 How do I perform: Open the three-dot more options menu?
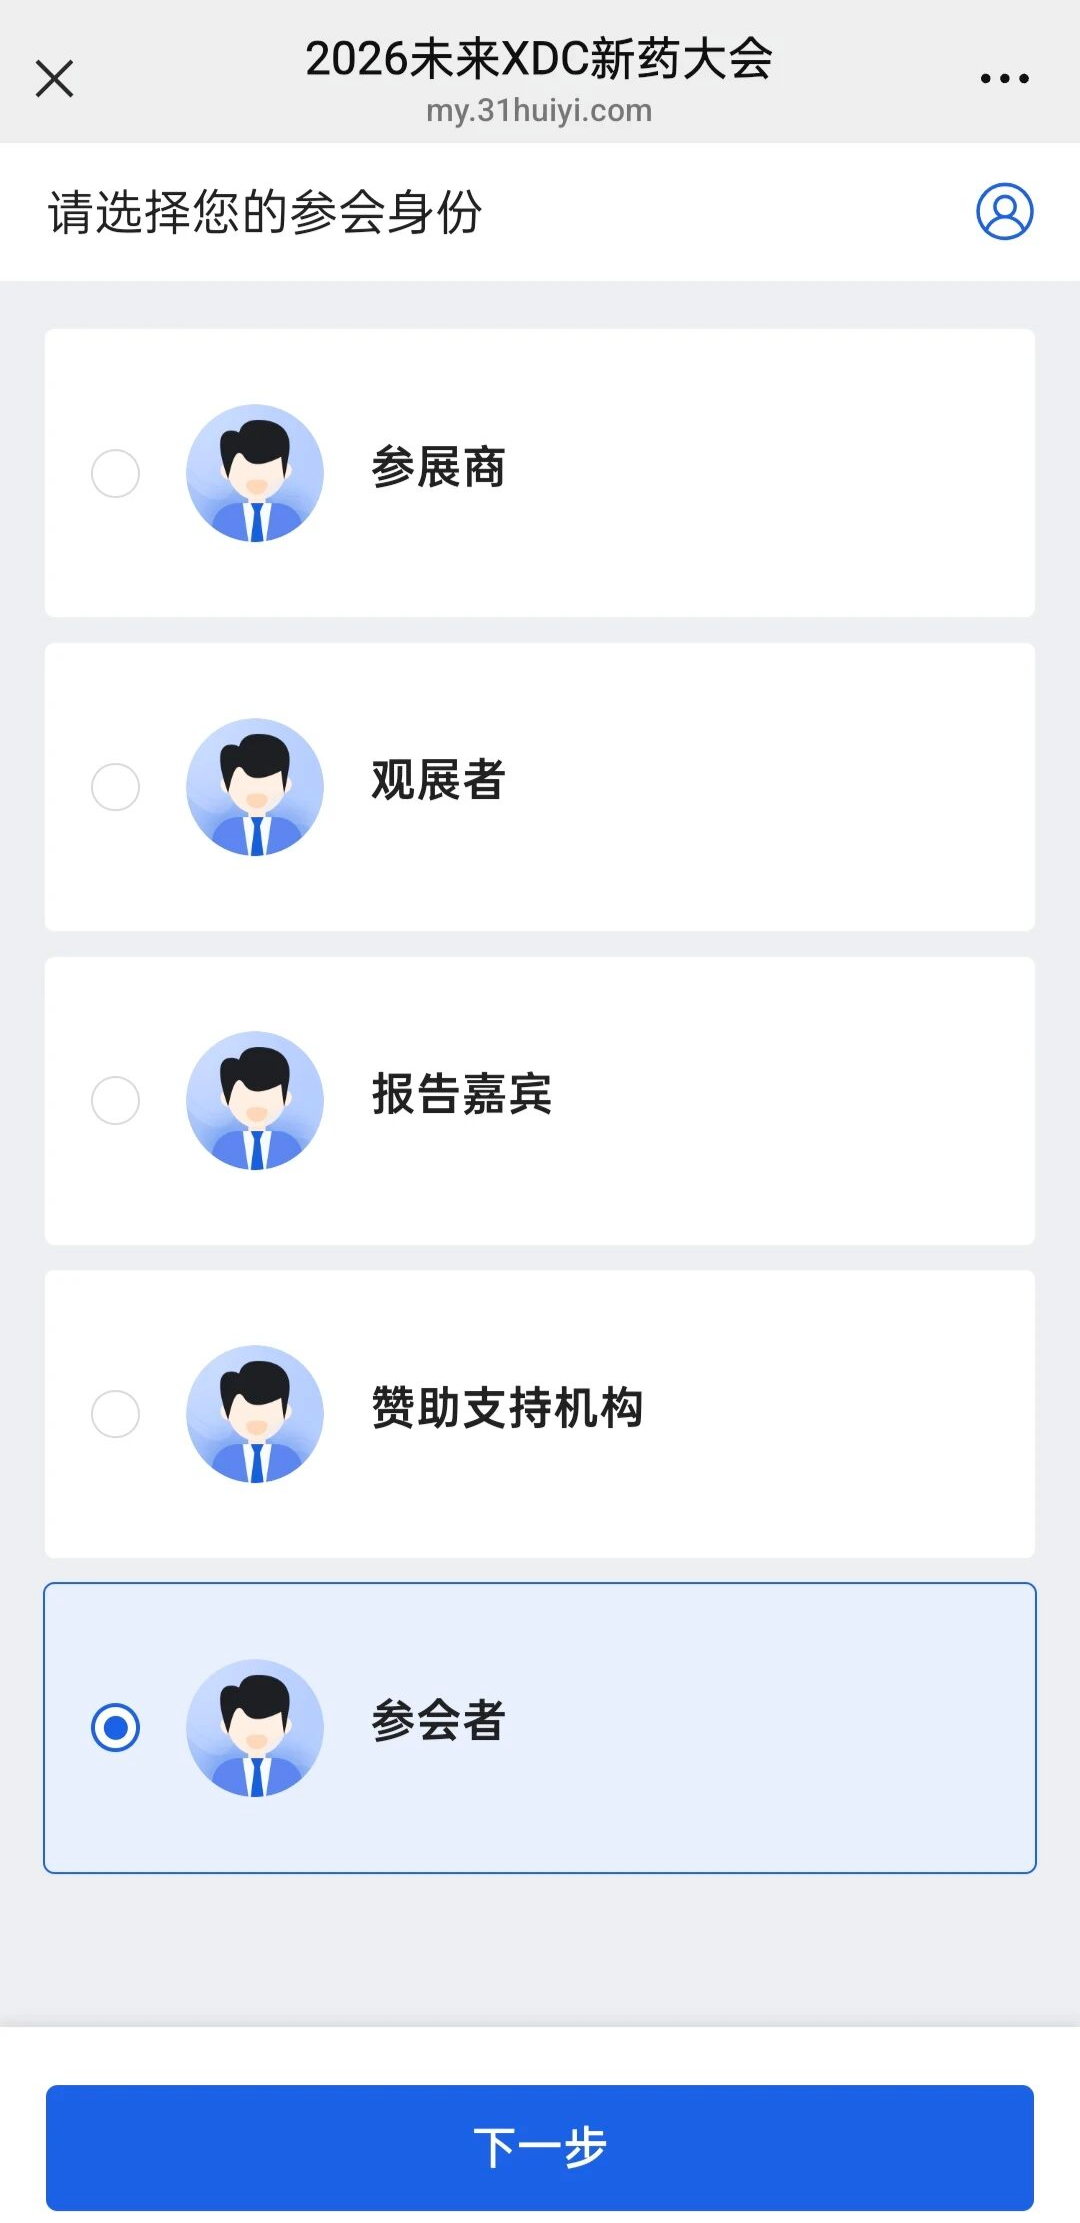1004,78
